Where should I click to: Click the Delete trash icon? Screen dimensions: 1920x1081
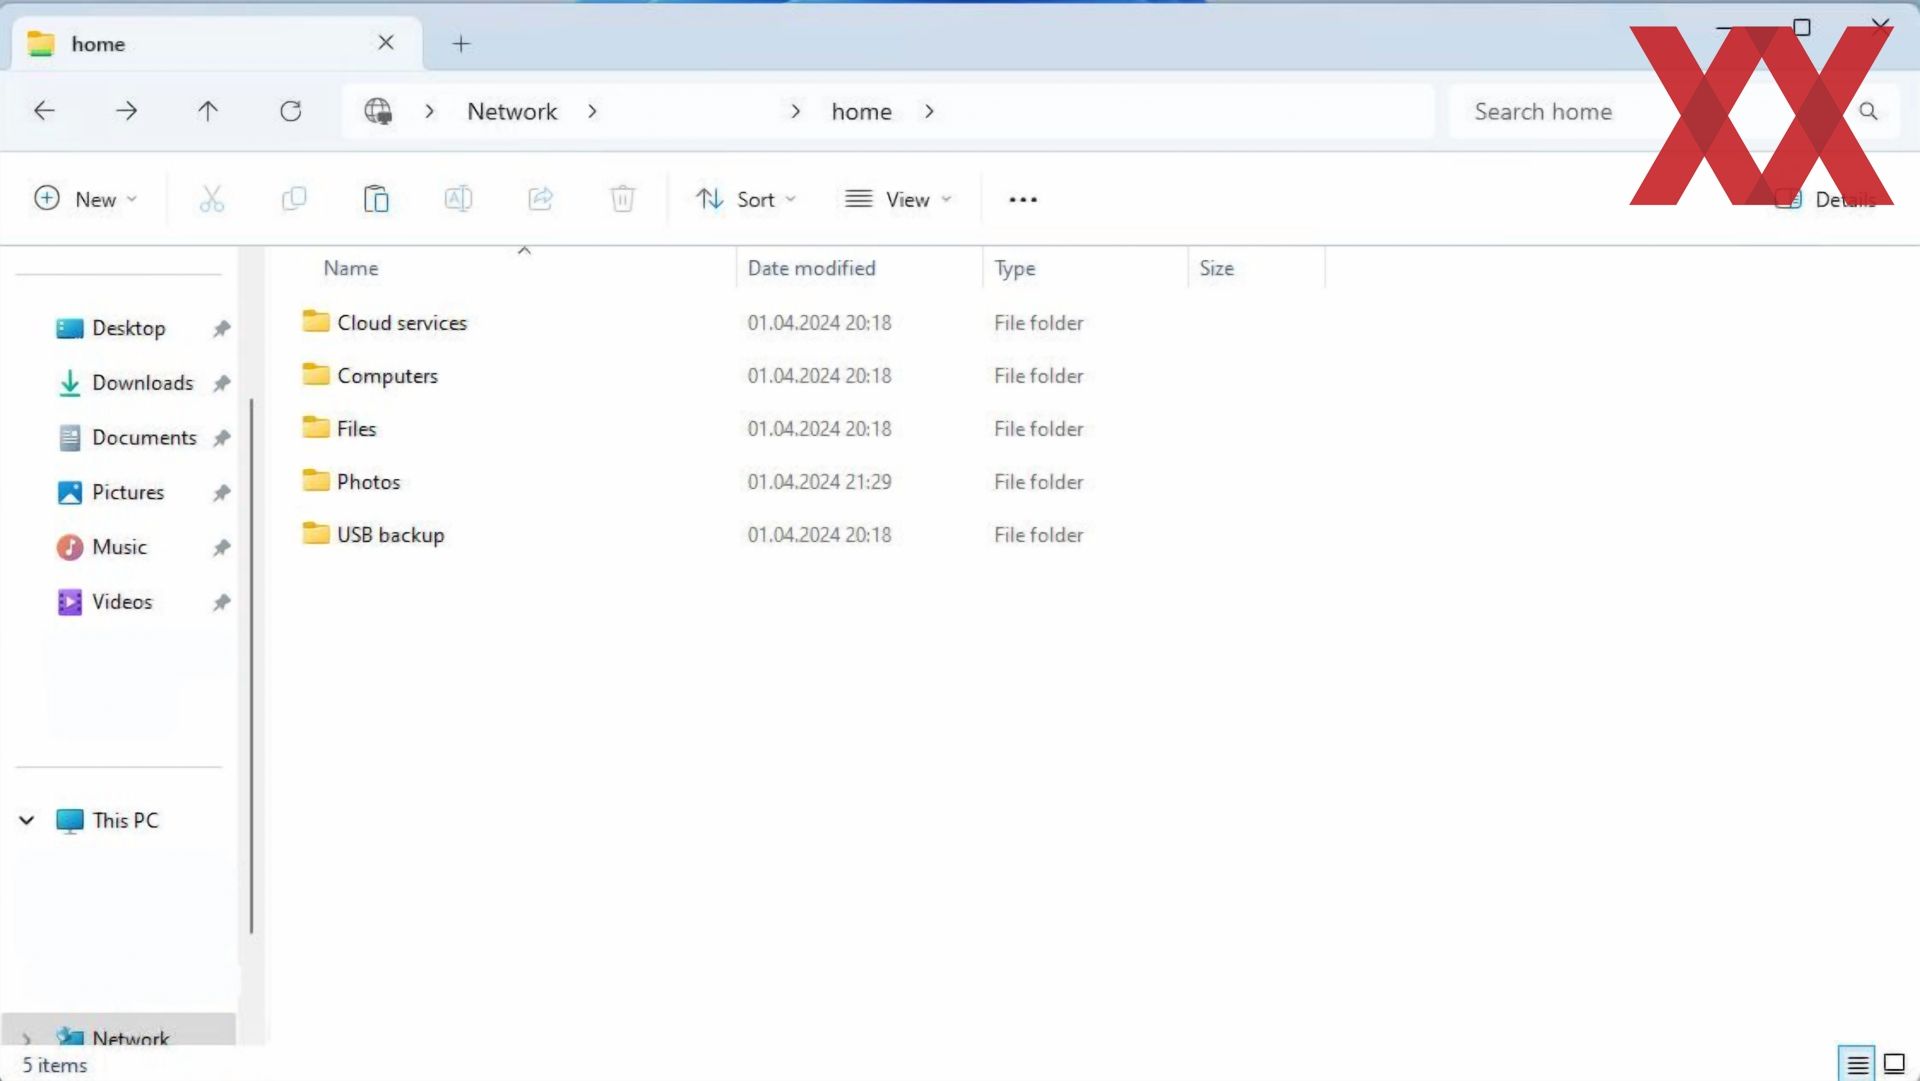[622, 199]
